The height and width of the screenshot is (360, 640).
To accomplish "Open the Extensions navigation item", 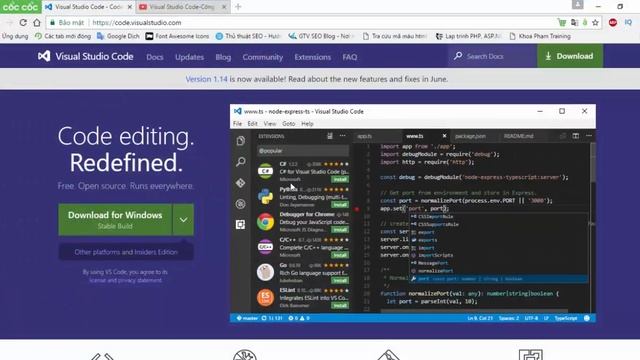I will (313, 57).
